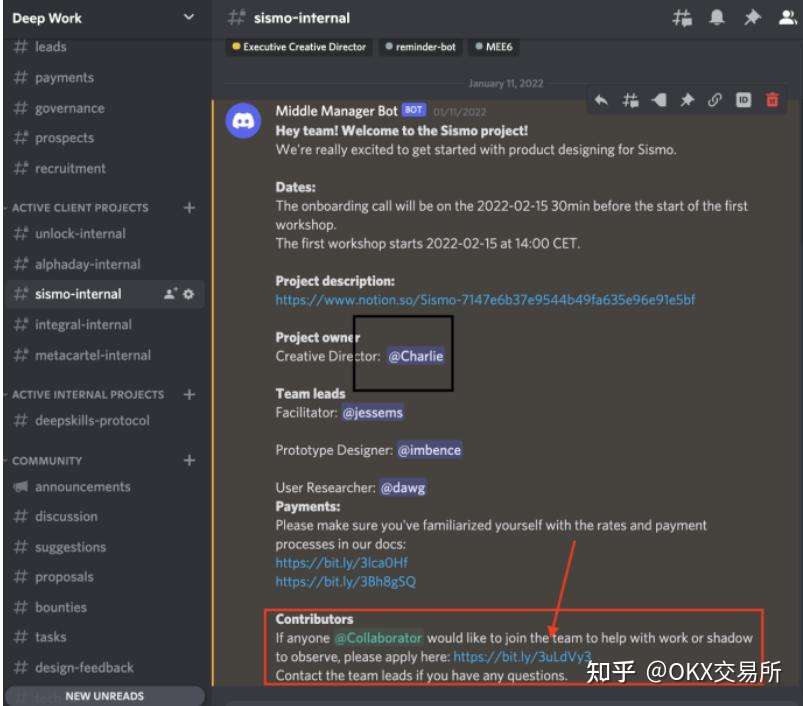Image resolution: width=803 pixels, height=706 pixels.
Task: Collapse Active Client Projects category
Action: [x=80, y=208]
